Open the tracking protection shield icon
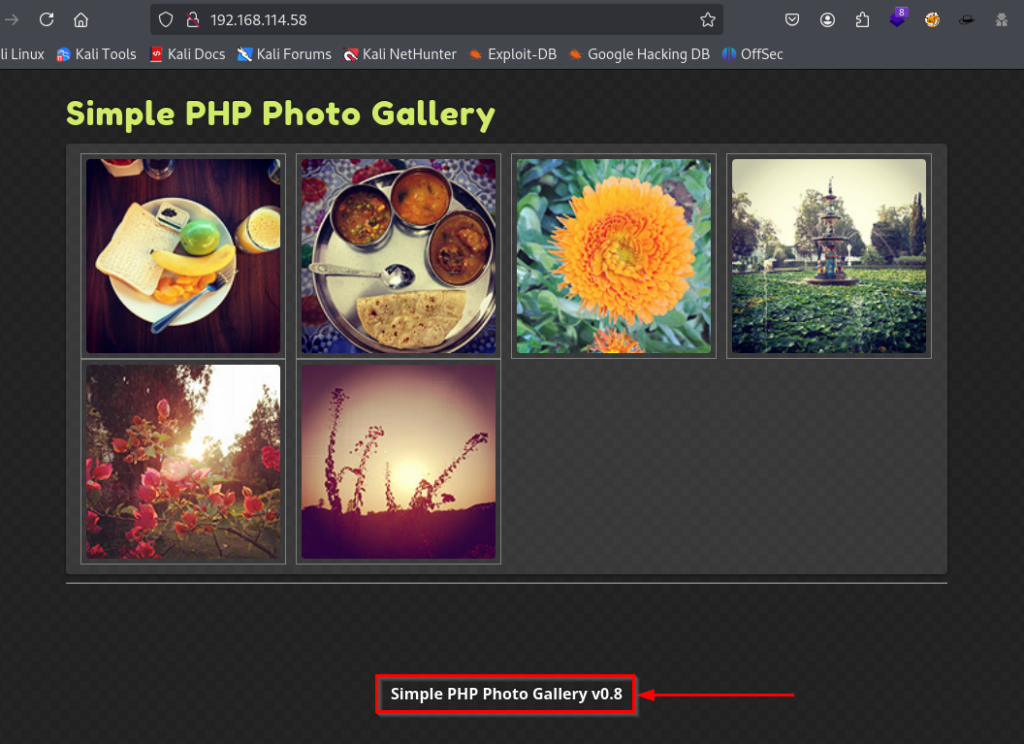 pos(166,20)
